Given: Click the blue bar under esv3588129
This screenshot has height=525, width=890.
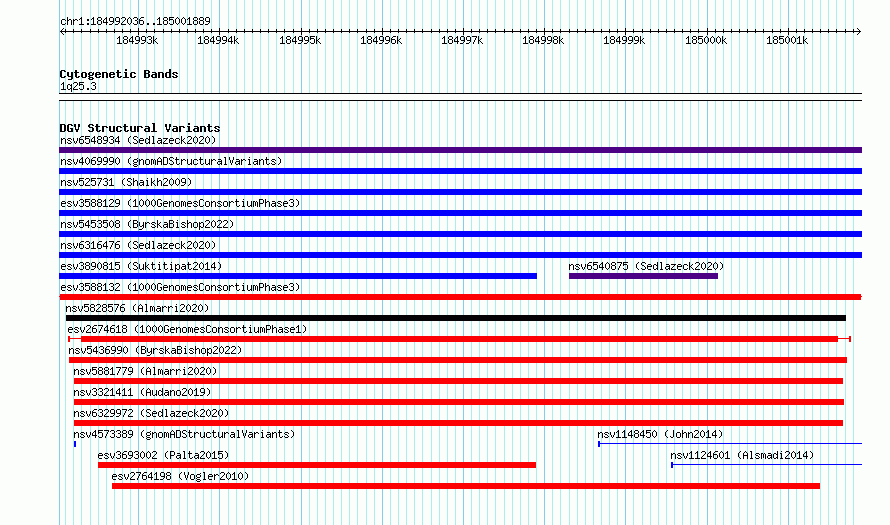Looking at the screenshot, I should click(460, 213).
